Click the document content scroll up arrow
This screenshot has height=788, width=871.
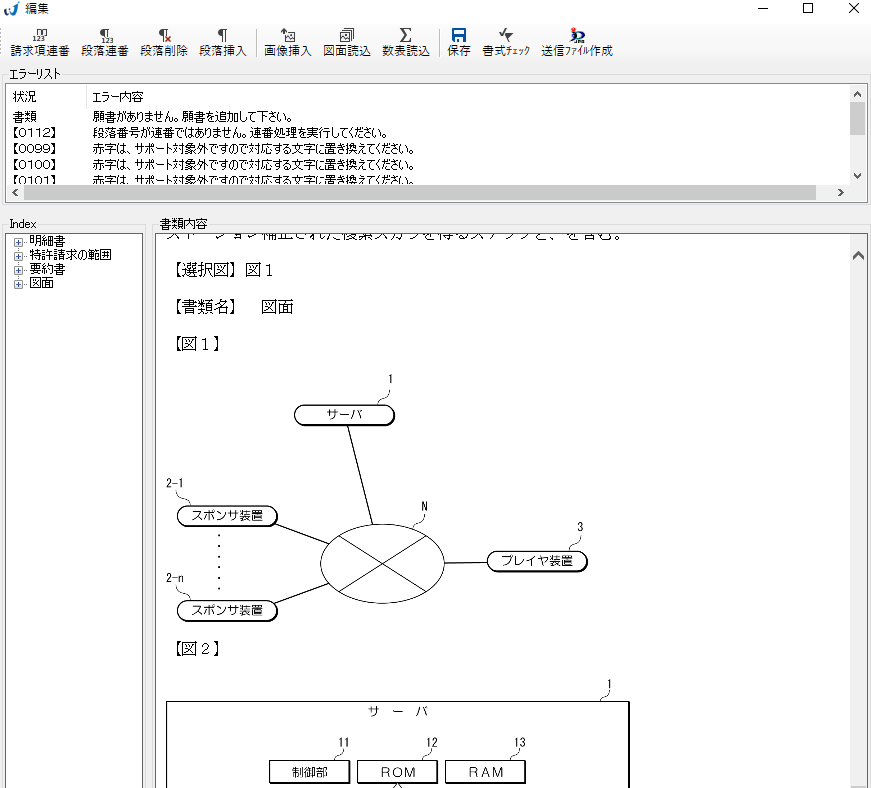coord(857,256)
